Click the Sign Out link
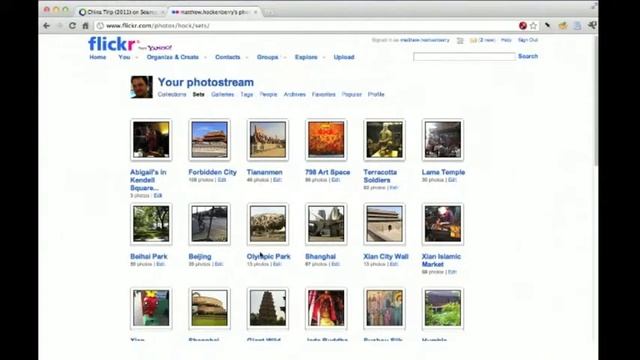This screenshot has height=360, width=640. point(528,40)
